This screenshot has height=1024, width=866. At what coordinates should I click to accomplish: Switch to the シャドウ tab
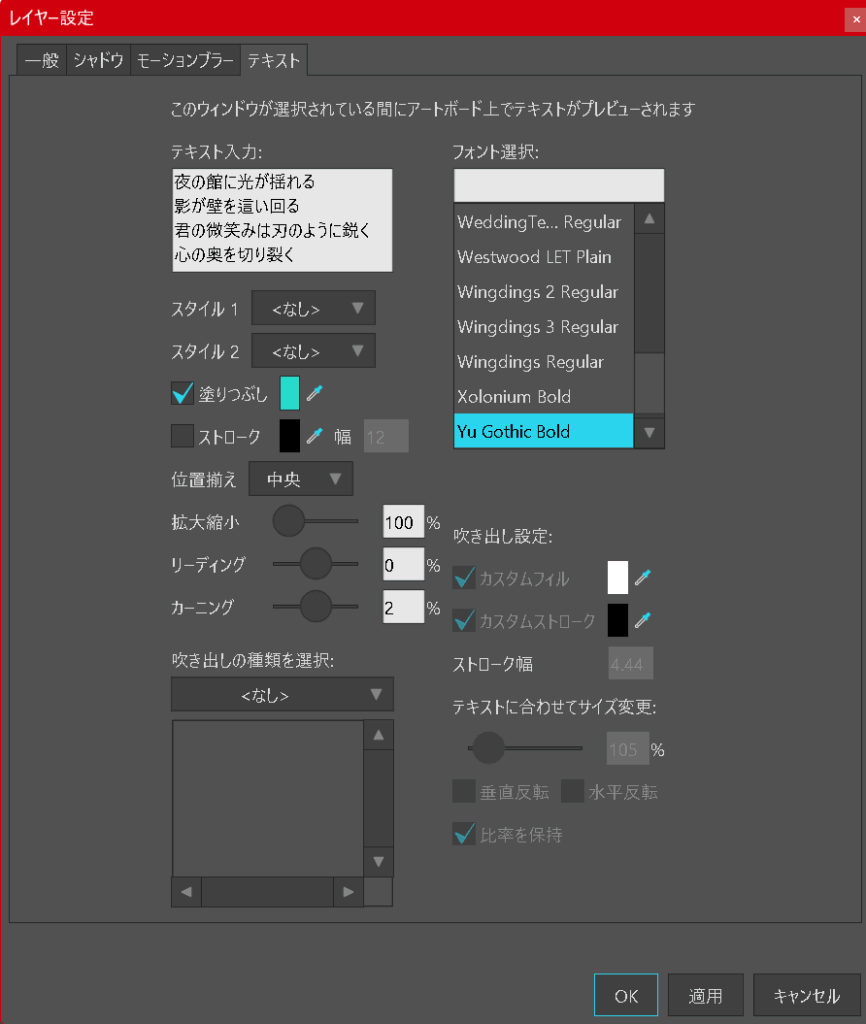coord(98,61)
